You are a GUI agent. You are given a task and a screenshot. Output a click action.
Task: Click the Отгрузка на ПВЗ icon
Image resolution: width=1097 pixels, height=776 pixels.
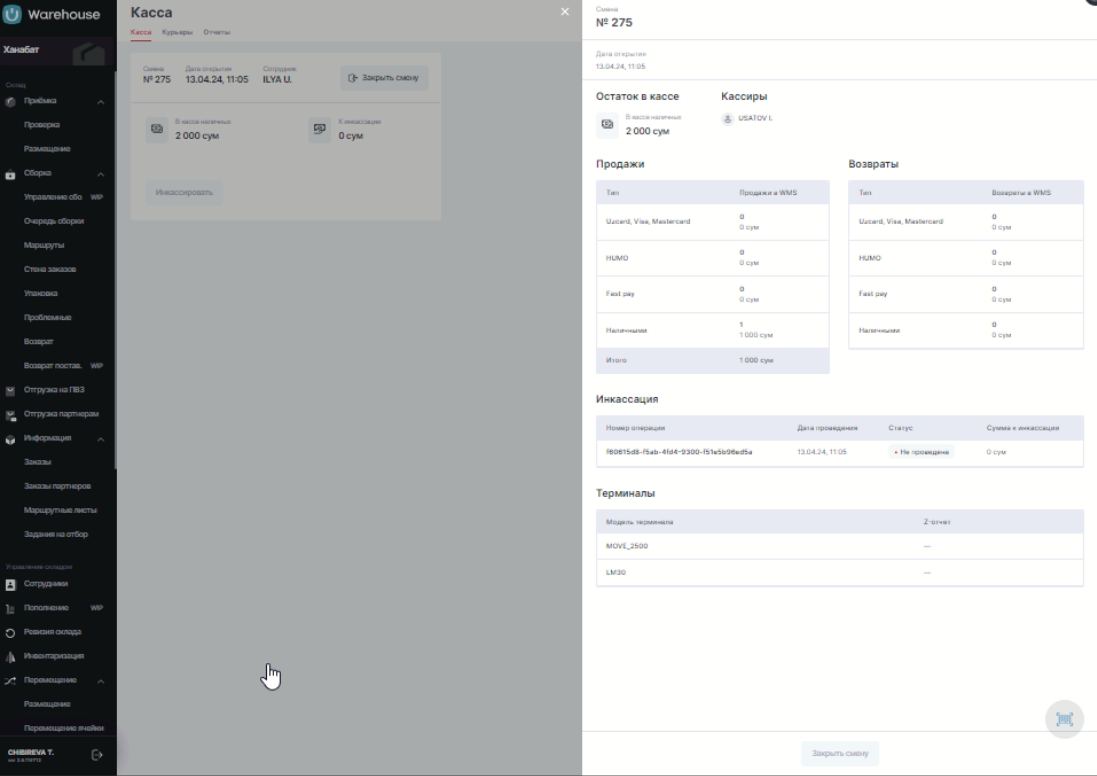(x=10, y=390)
